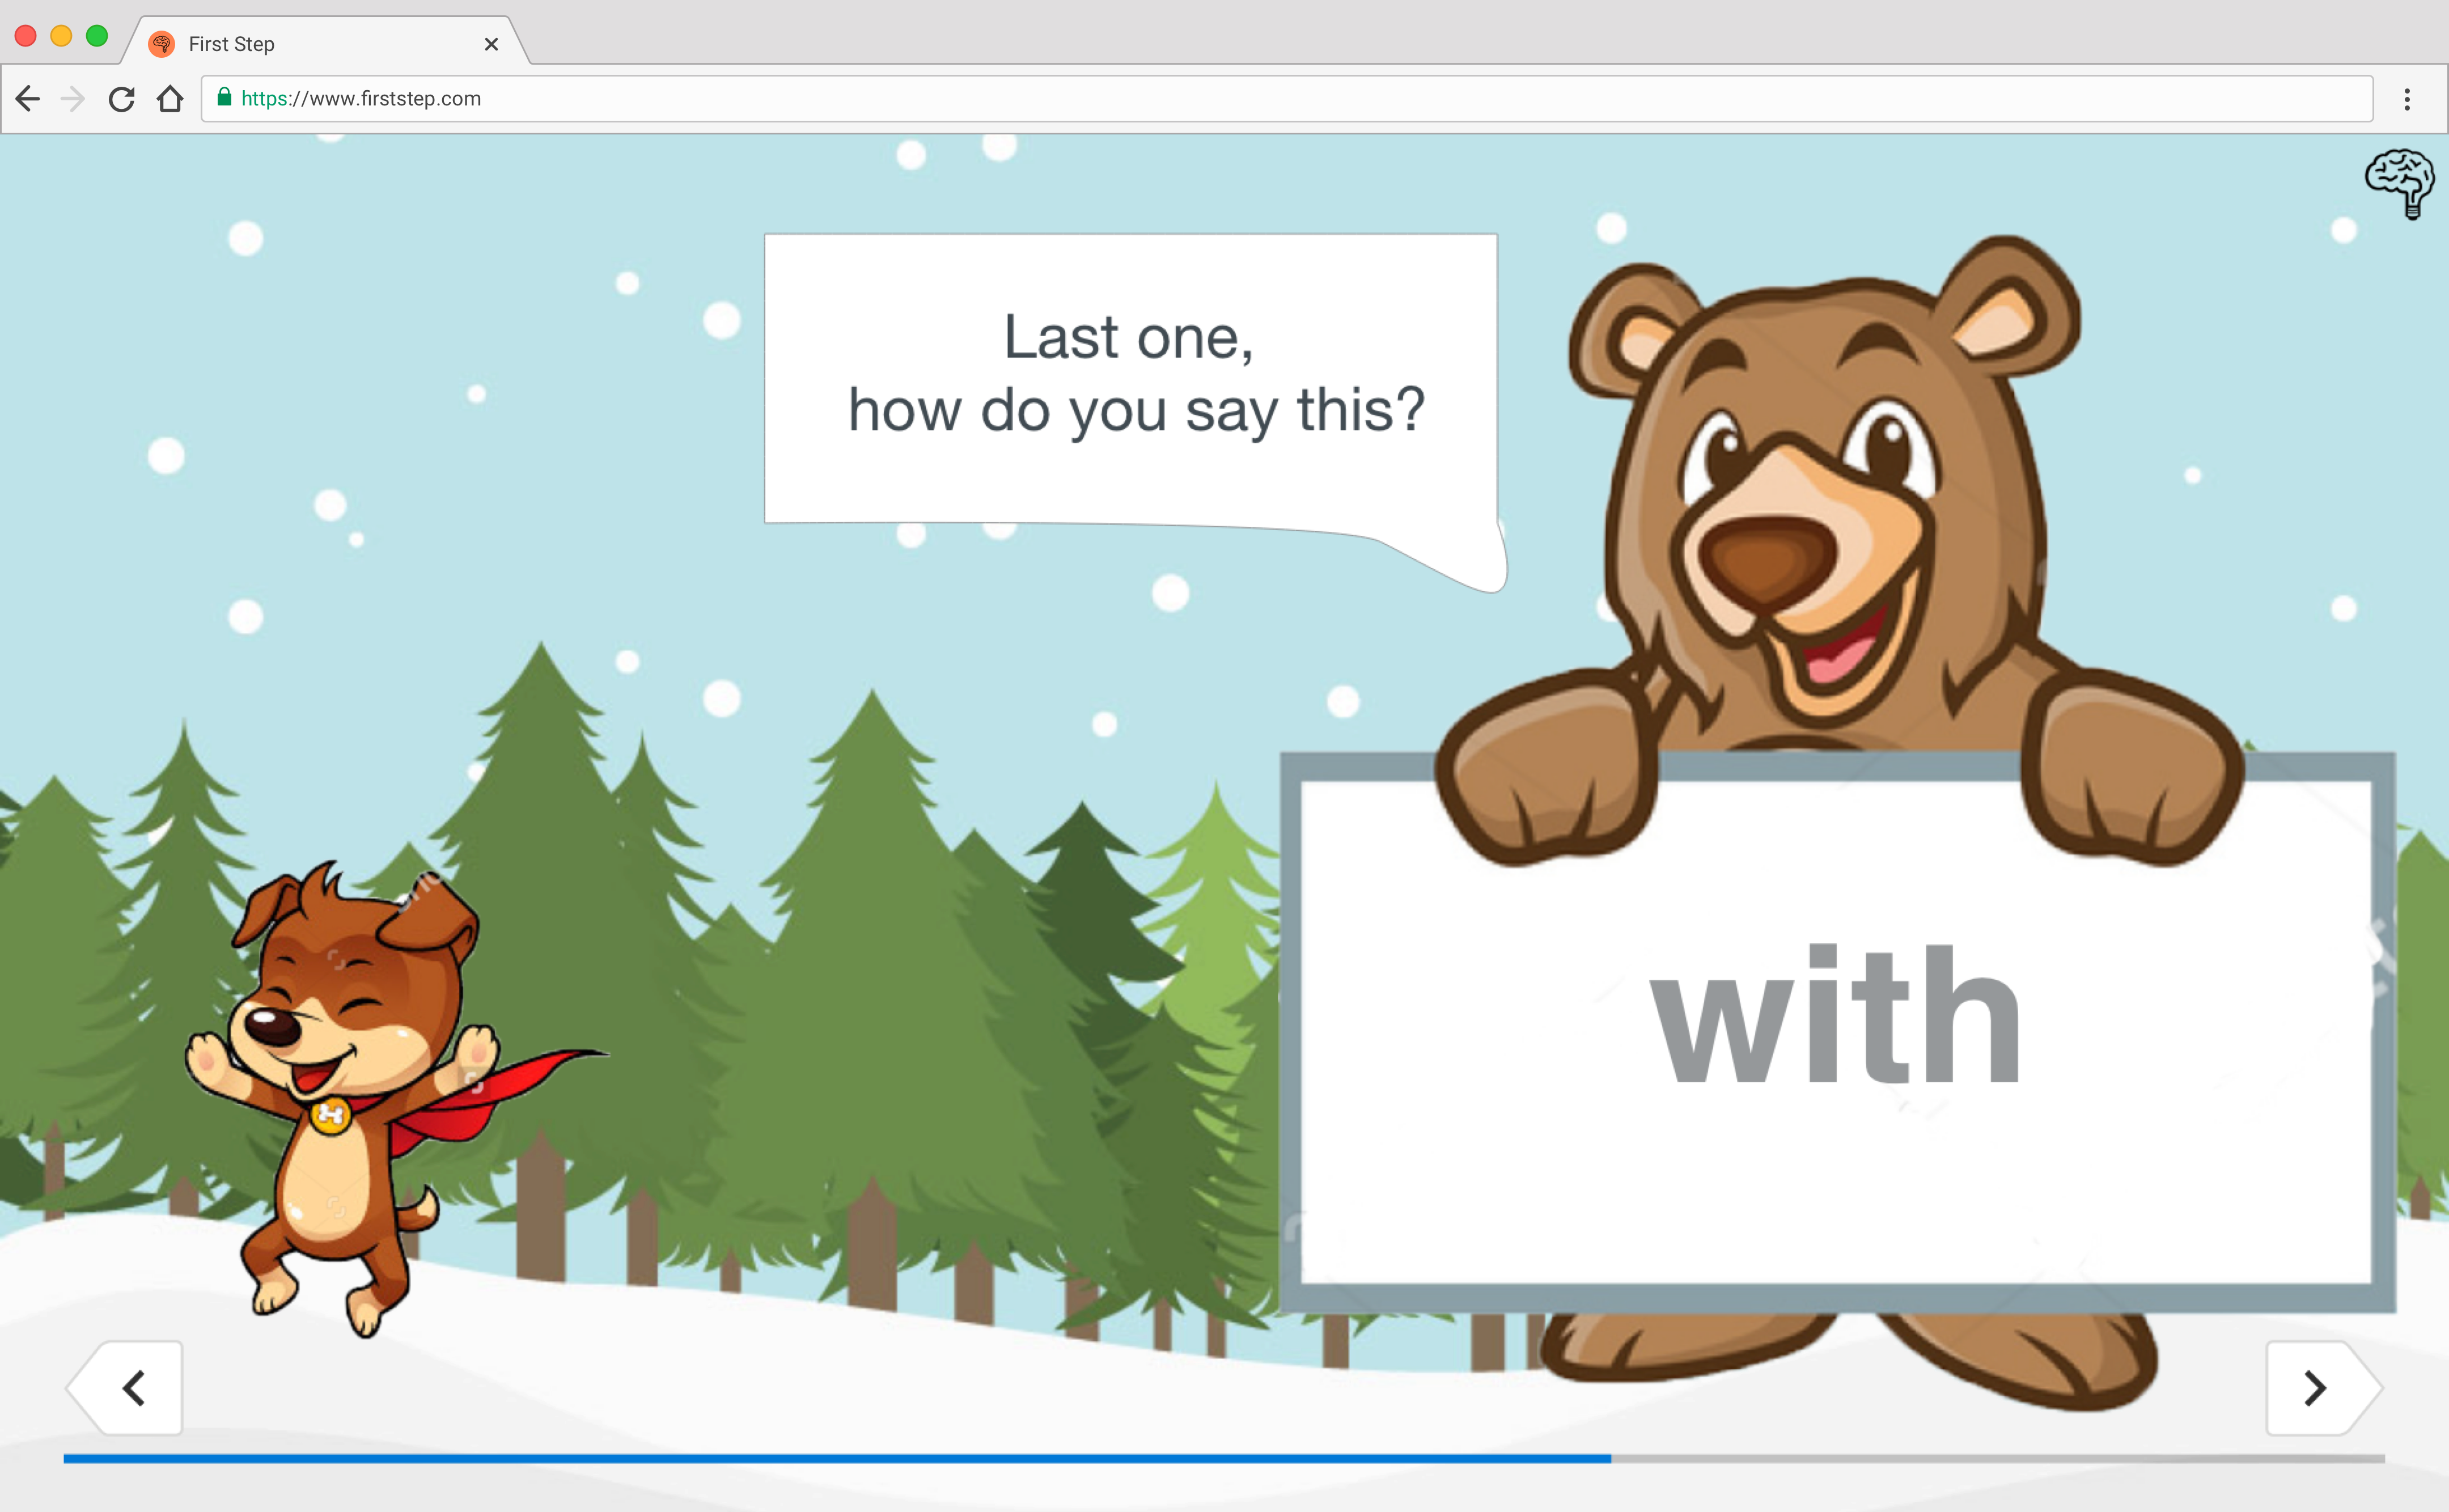This screenshot has width=2449, height=1512.
Task: Click the green secure padlock icon
Action: pos(224,97)
